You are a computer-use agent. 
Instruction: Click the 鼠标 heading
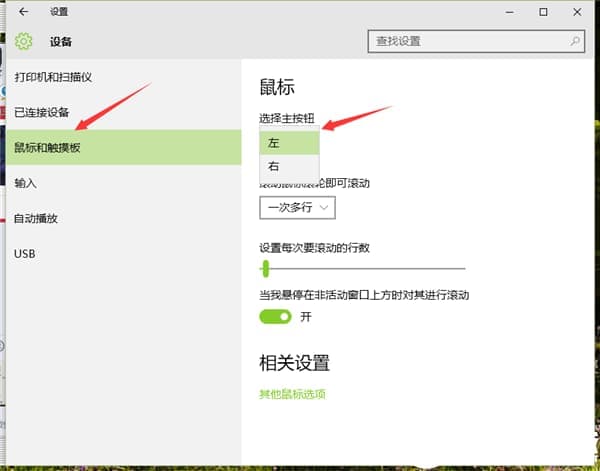point(277,87)
